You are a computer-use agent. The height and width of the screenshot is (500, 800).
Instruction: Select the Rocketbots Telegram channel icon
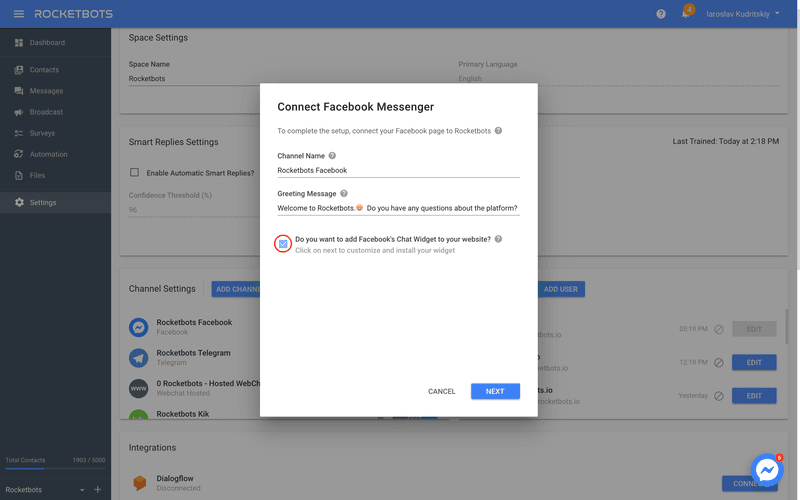tap(138, 358)
